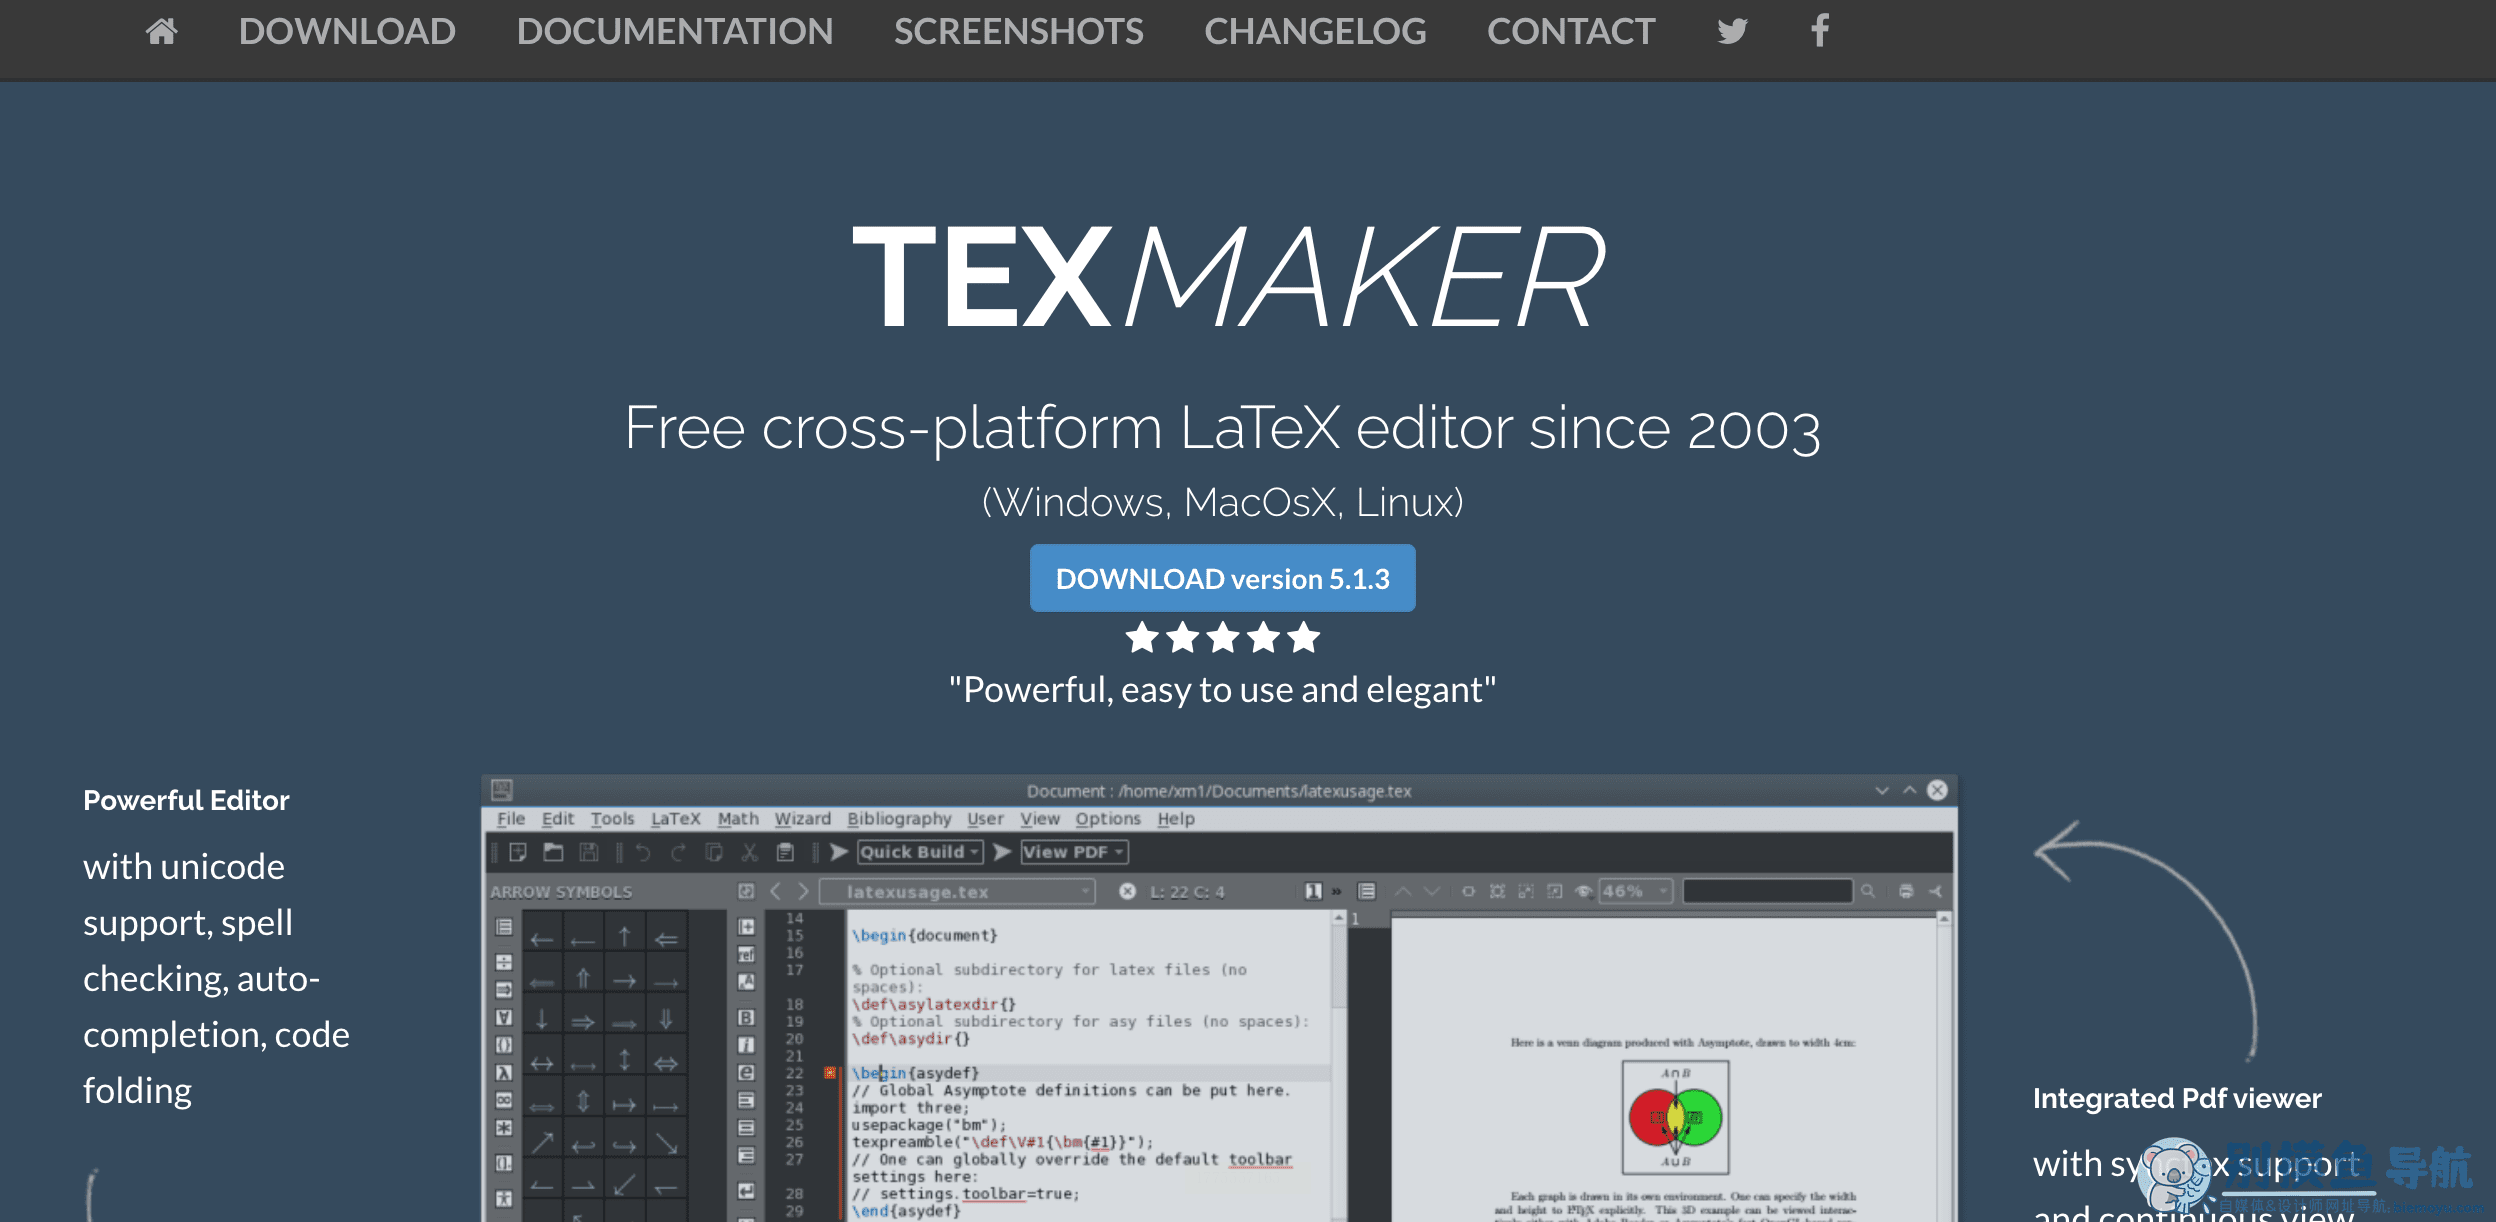The height and width of the screenshot is (1222, 2496).
Task: Click the Open folder icon in toolbar
Action: [553, 852]
